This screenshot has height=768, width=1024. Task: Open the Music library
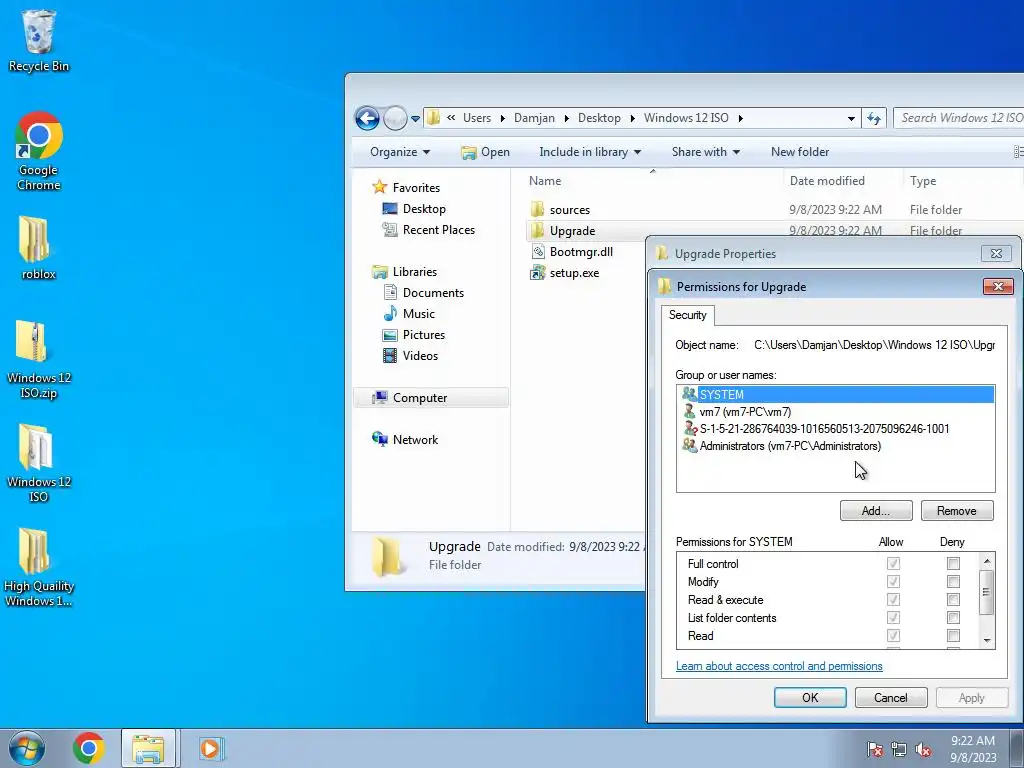point(419,313)
